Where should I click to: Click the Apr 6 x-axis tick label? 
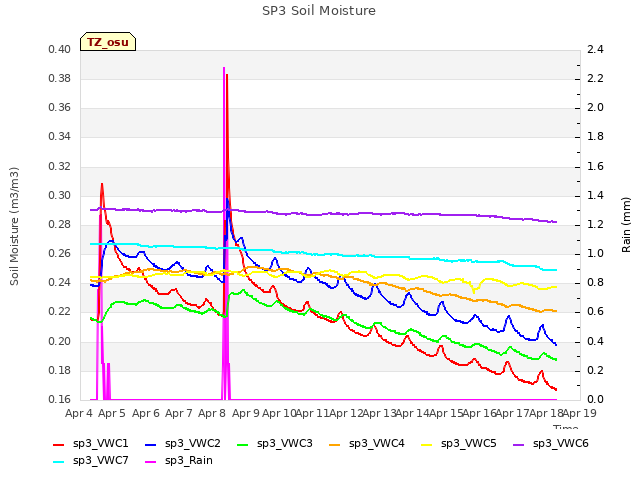click(x=145, y=413)
